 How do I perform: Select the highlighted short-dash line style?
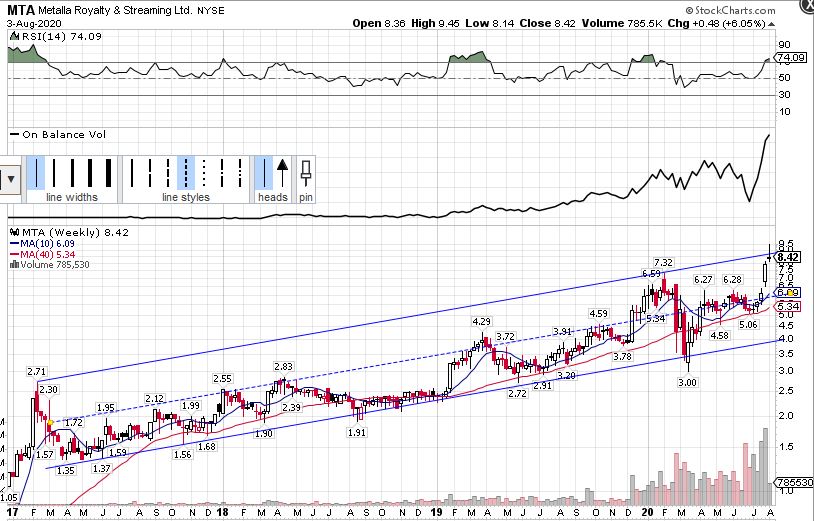click(x=186, y=173)
